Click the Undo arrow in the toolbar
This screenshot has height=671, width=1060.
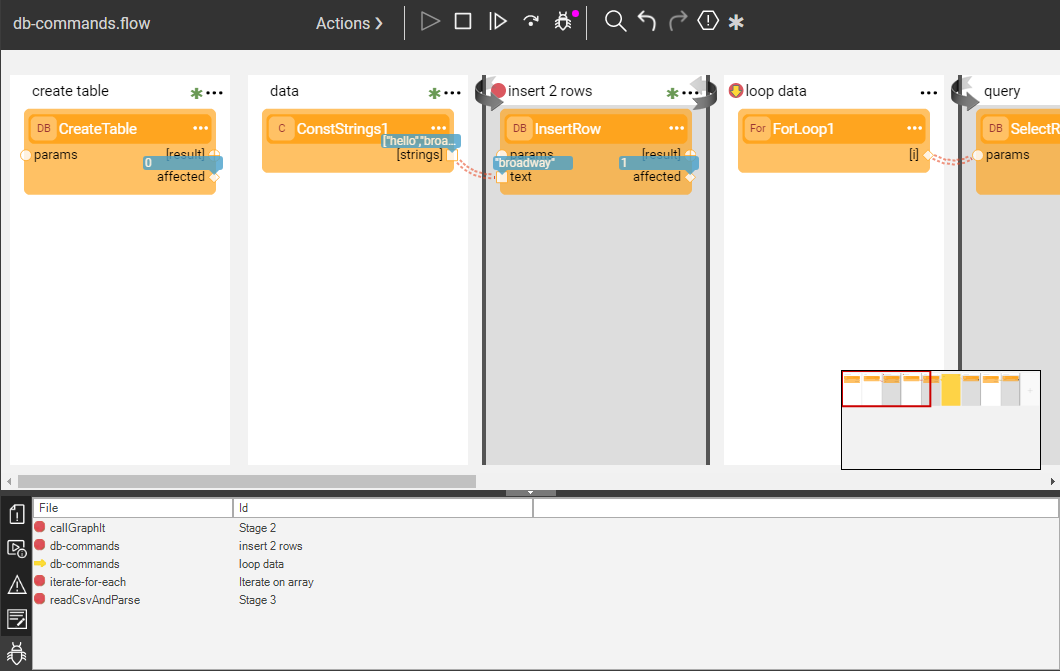coord(647,21)
